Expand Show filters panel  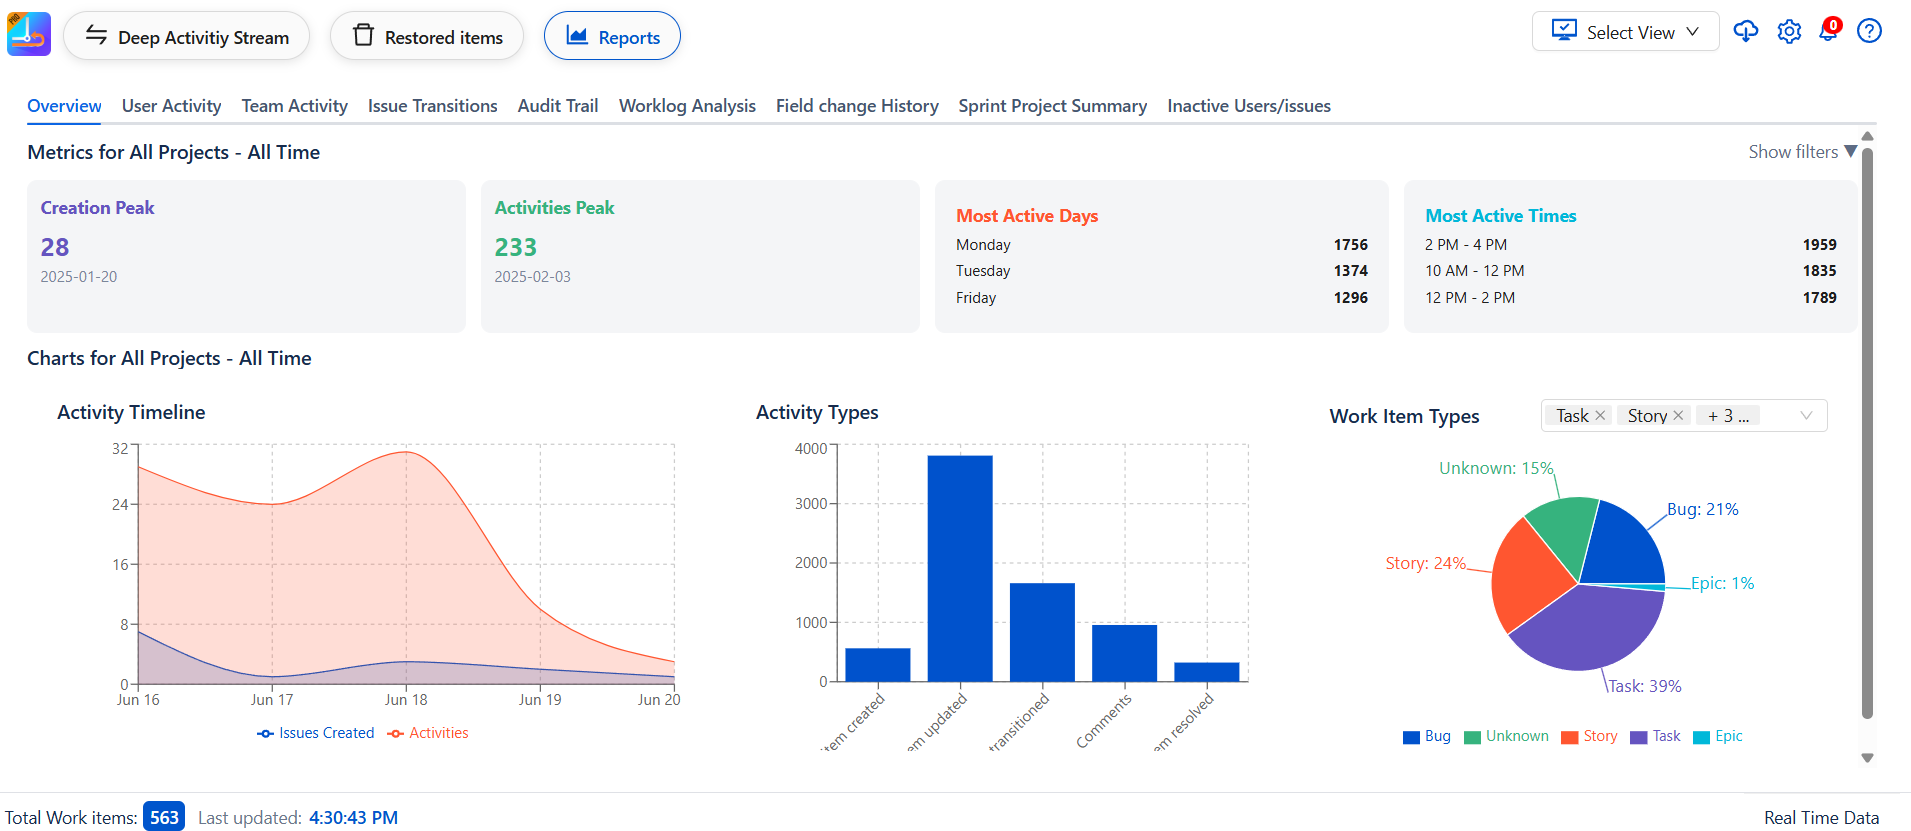point(1802,152)
